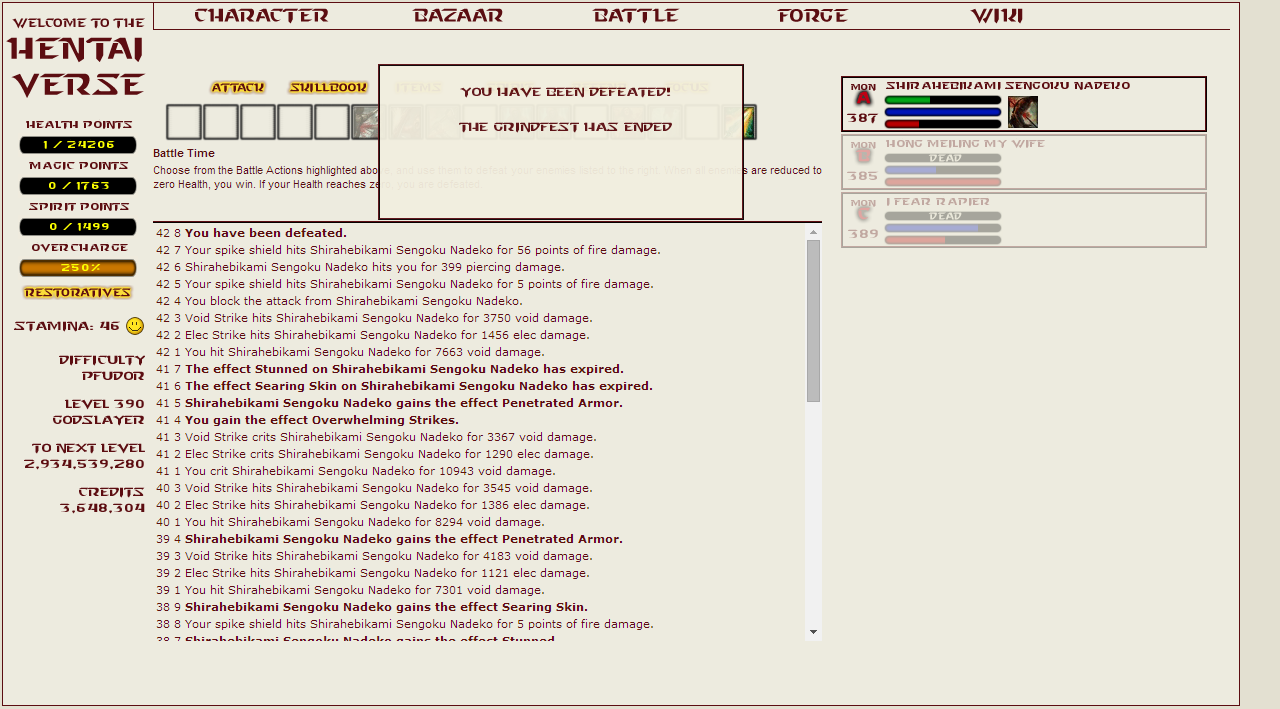Click the leftmost empty quickbar slot
Image resolution: width=1280 pixels, height=709 pixels.
pos(184,122)
